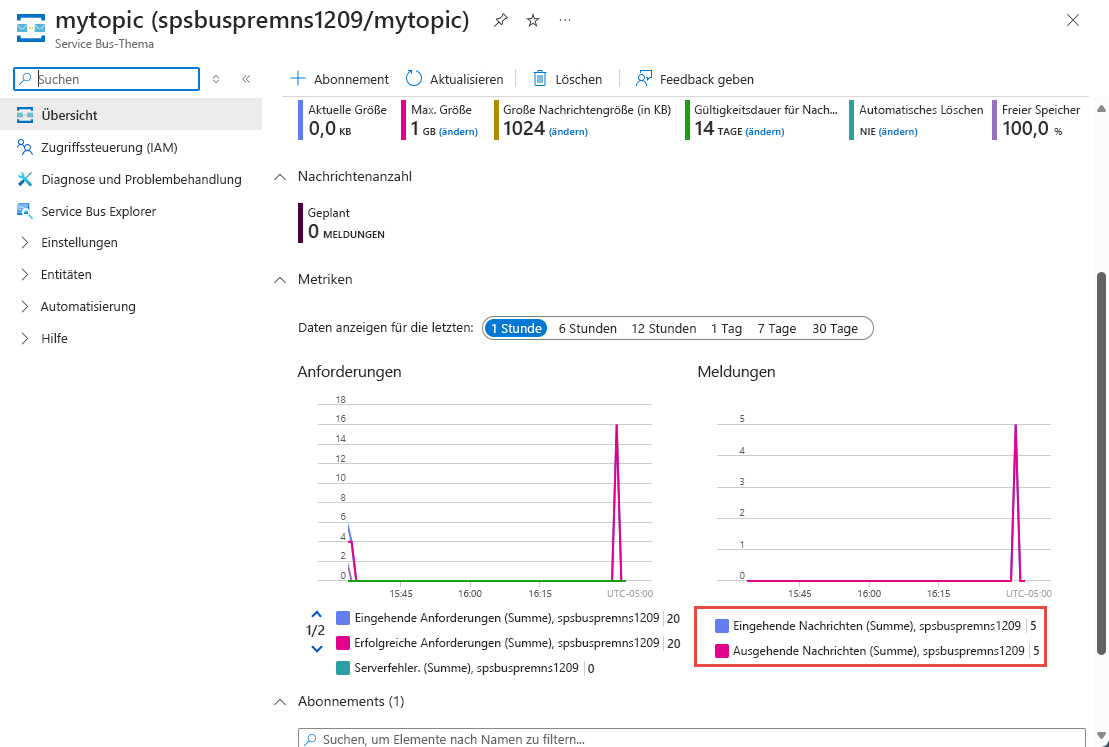
Task: Click the scroll up arrow of the main pane
Action: pos(1101,109)
